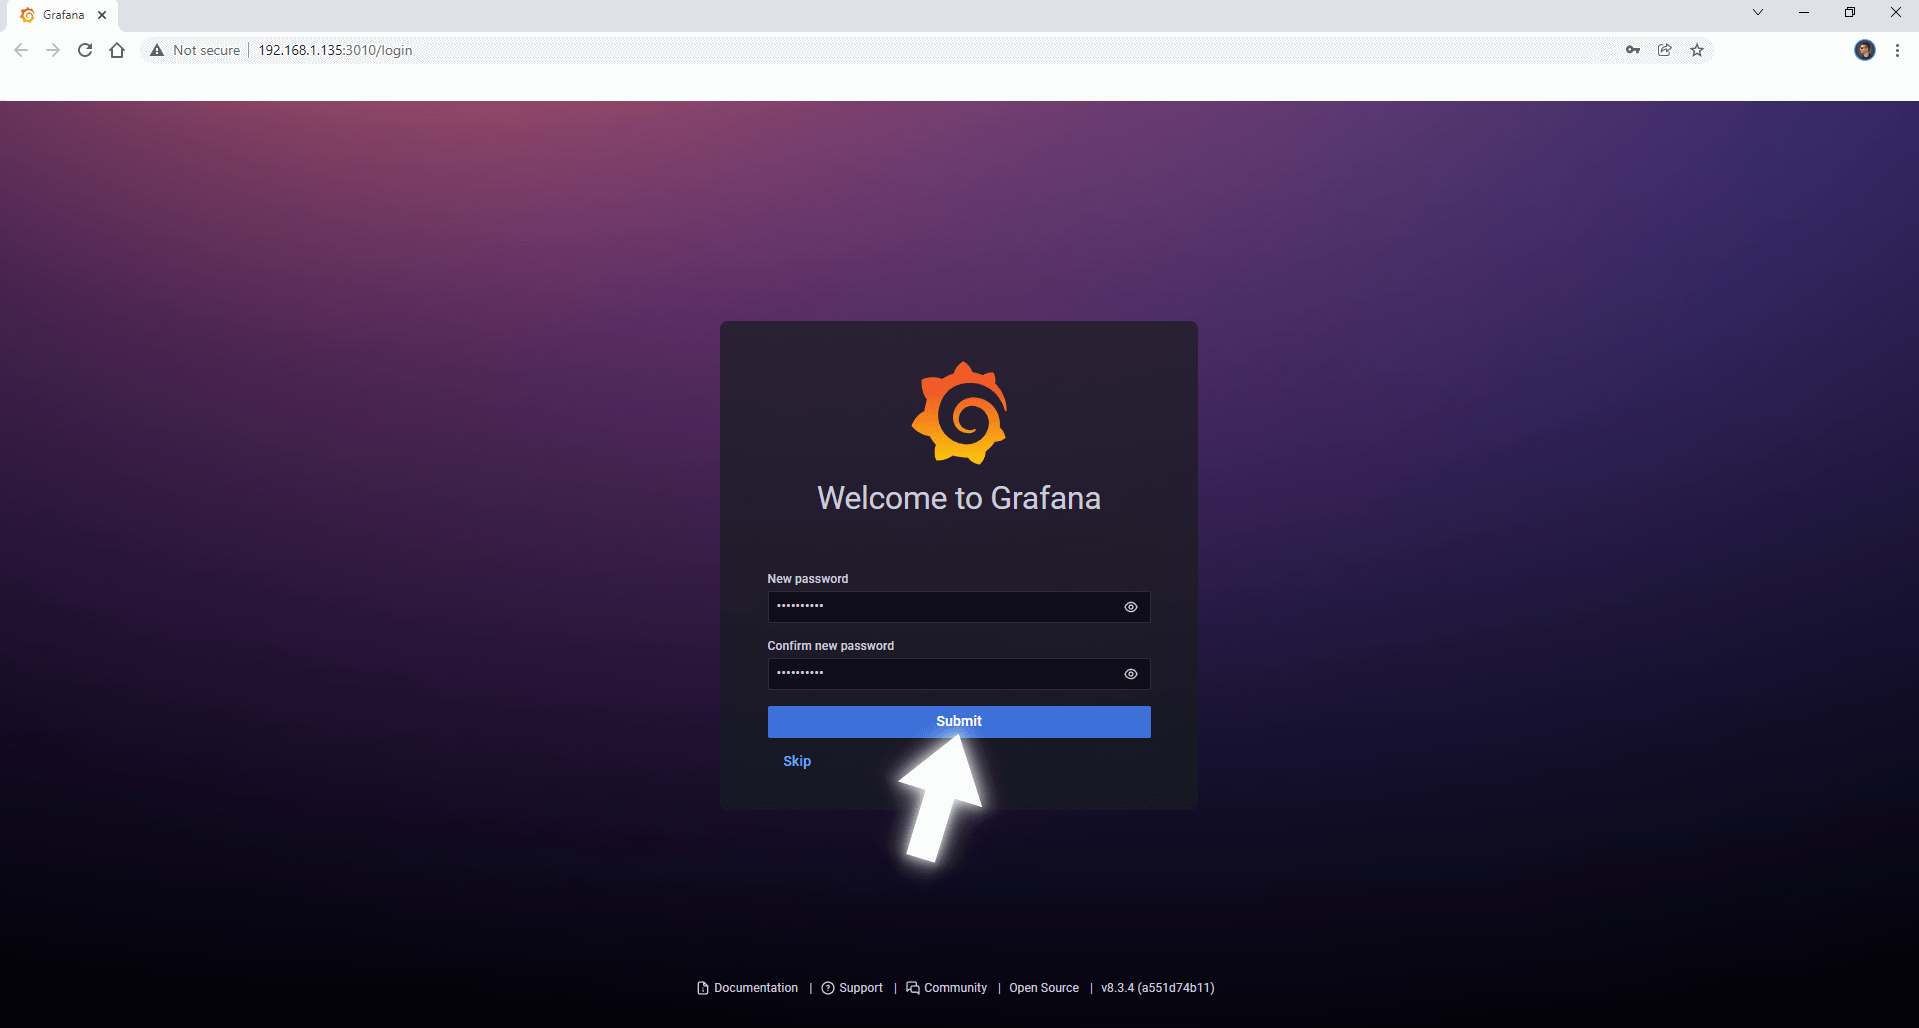
Task: Click the Grafana logo
Action: coord(959,413)
